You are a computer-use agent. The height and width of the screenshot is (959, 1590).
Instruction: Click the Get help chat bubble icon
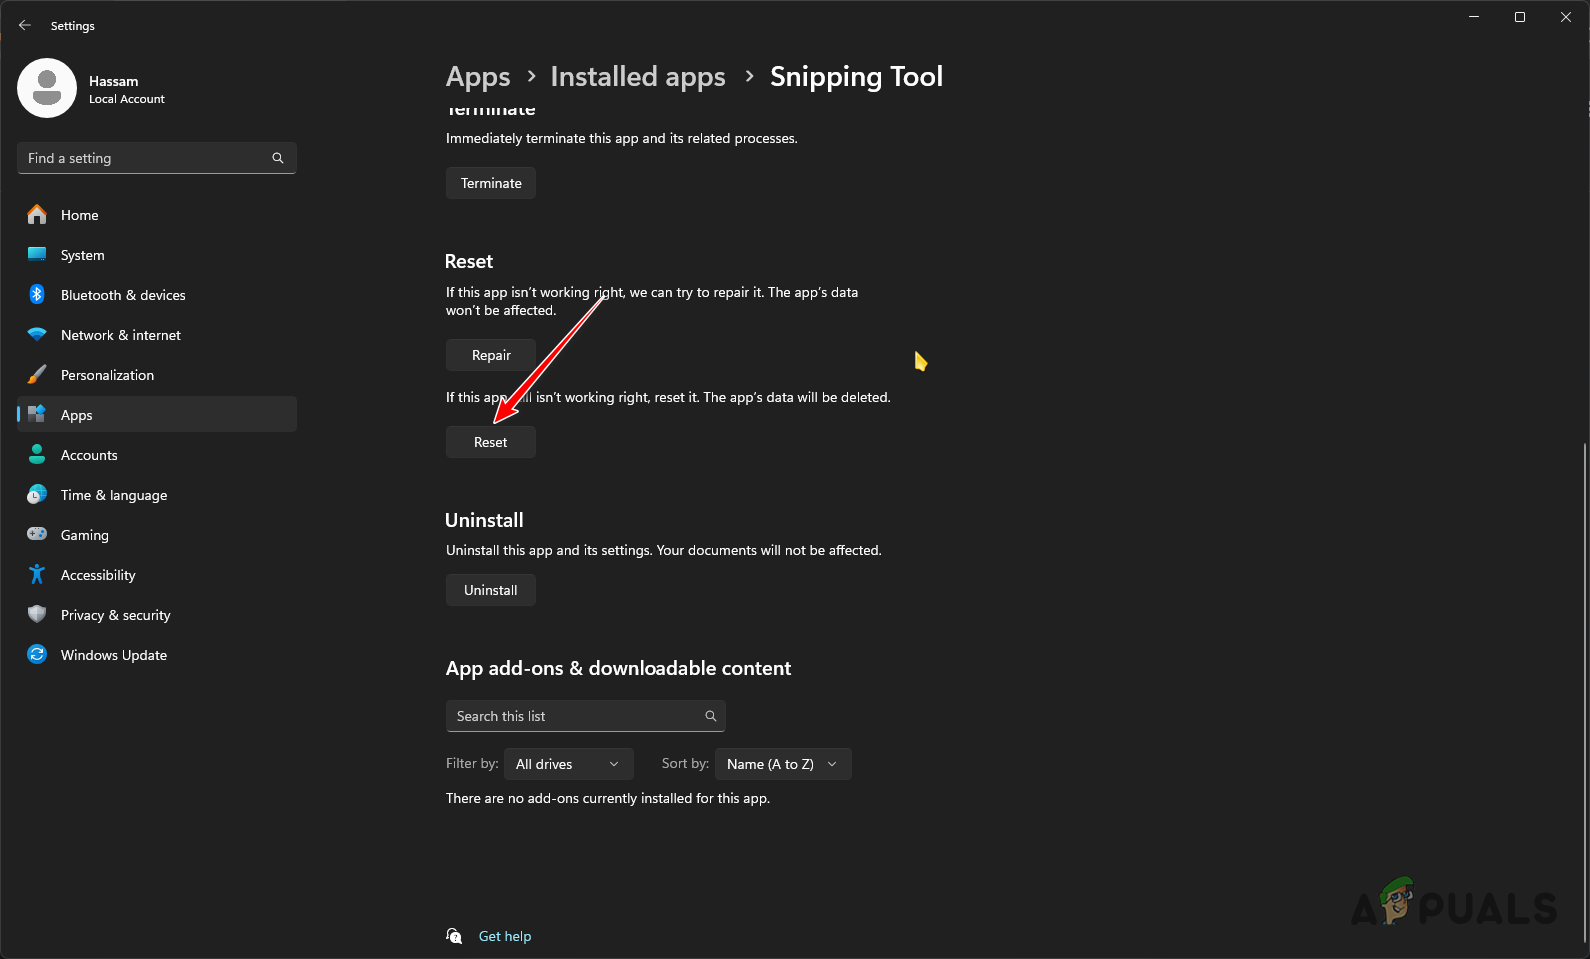(454, 936)
